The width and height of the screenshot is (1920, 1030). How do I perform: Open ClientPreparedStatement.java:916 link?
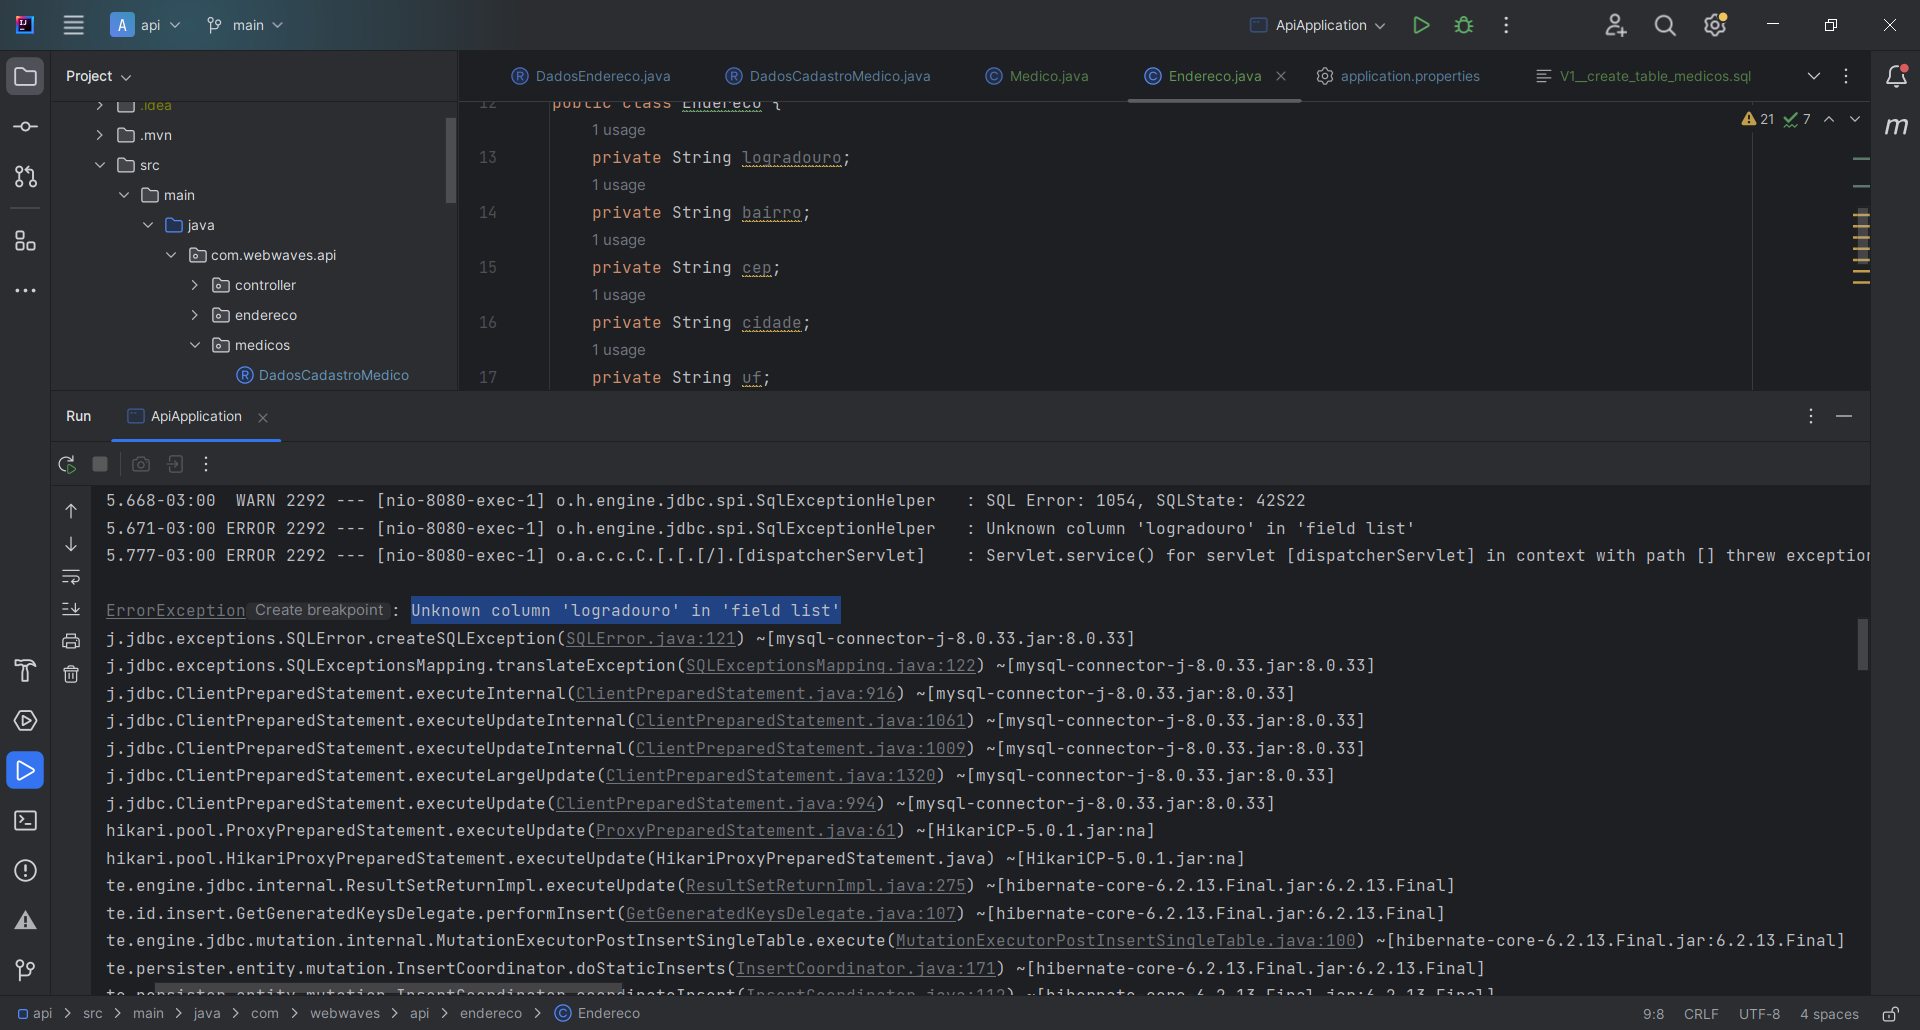(x=735, y=693)
